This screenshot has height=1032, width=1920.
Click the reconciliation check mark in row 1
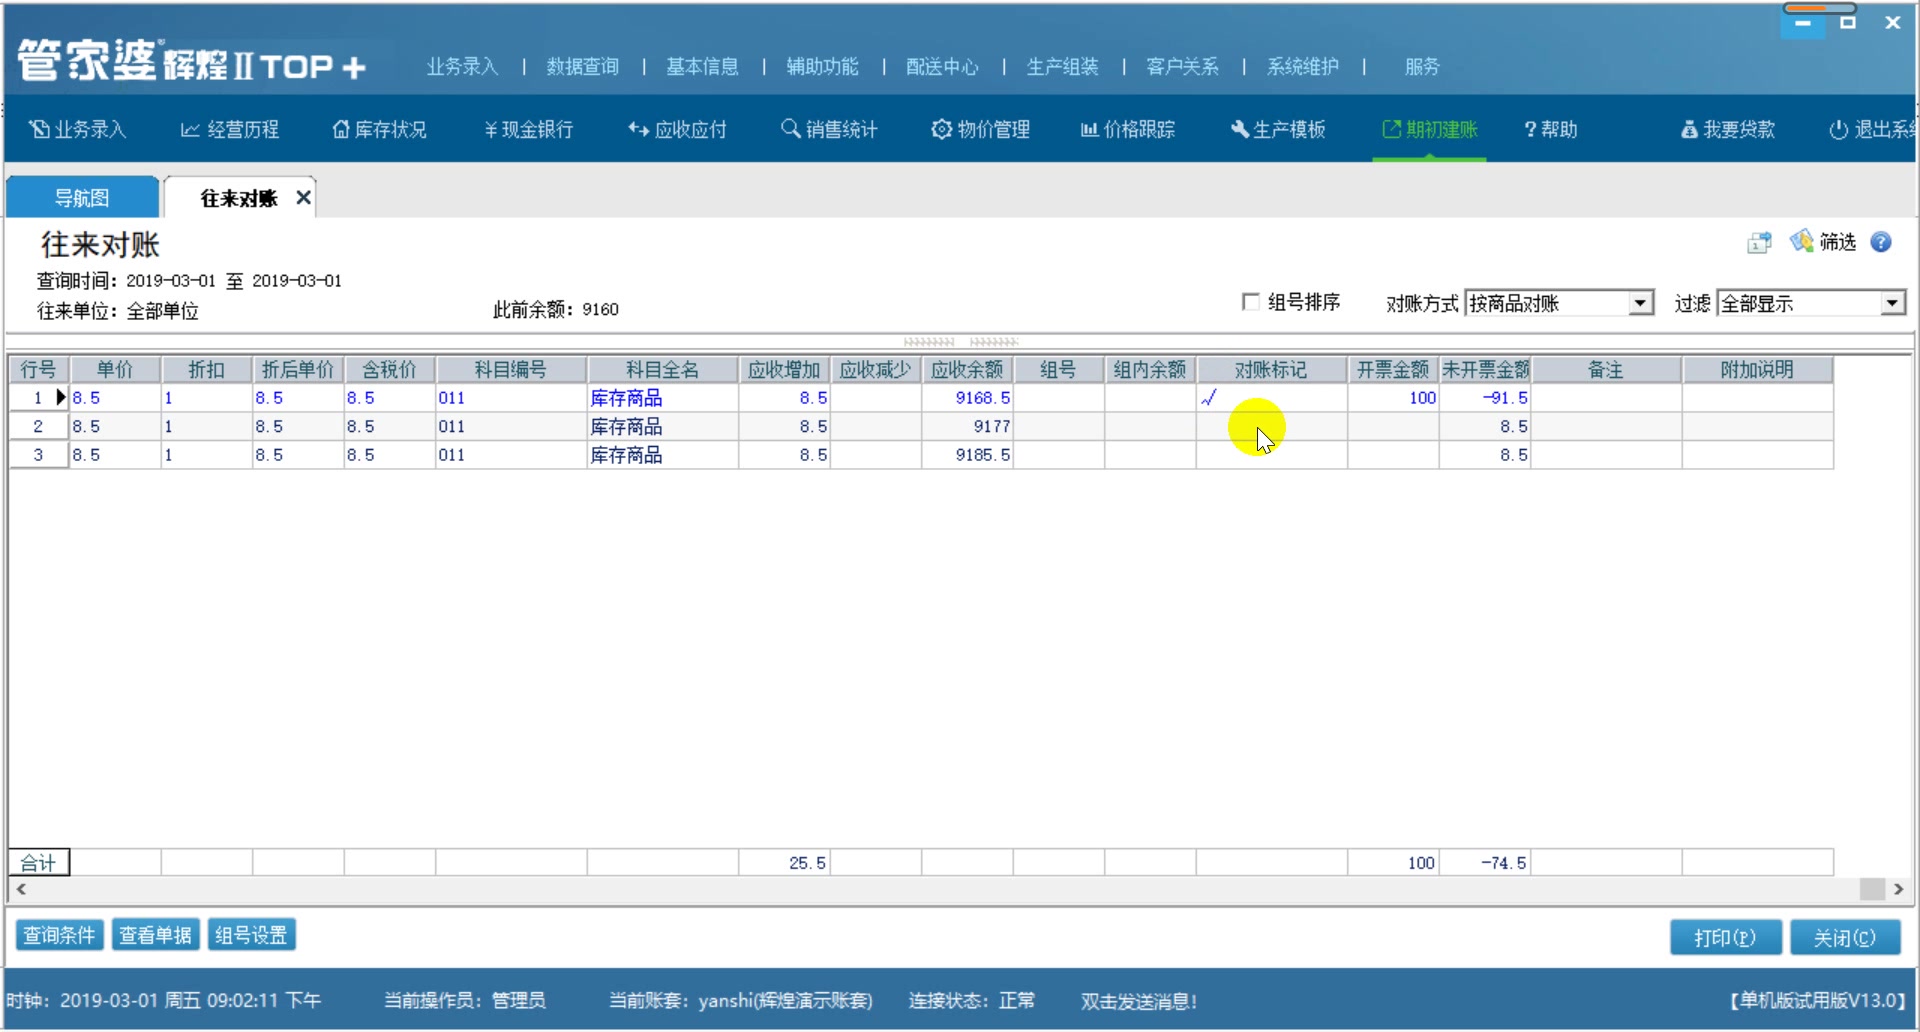[1209, 398]
